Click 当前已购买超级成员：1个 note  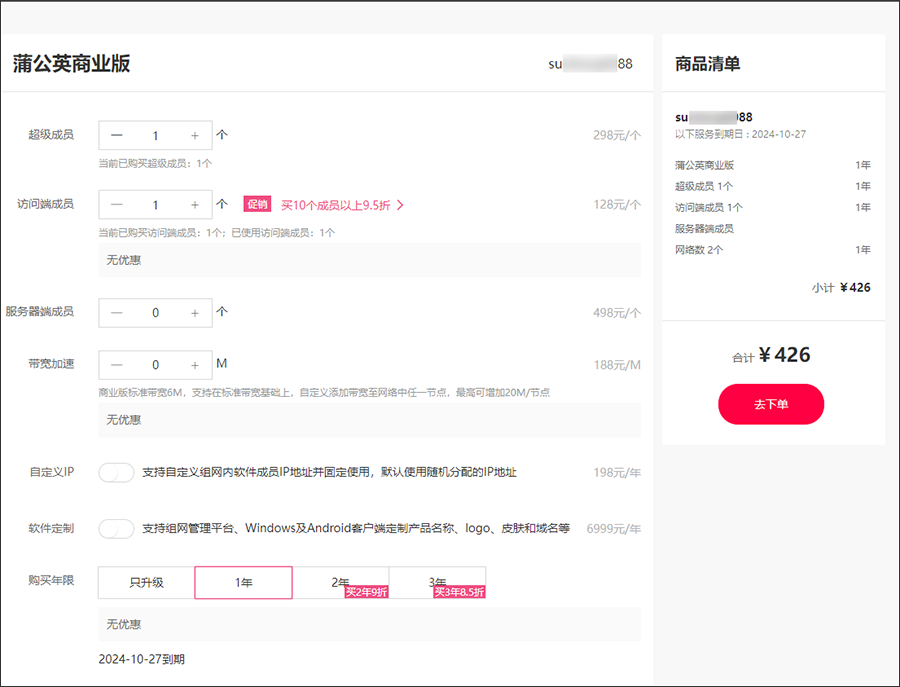155,164
